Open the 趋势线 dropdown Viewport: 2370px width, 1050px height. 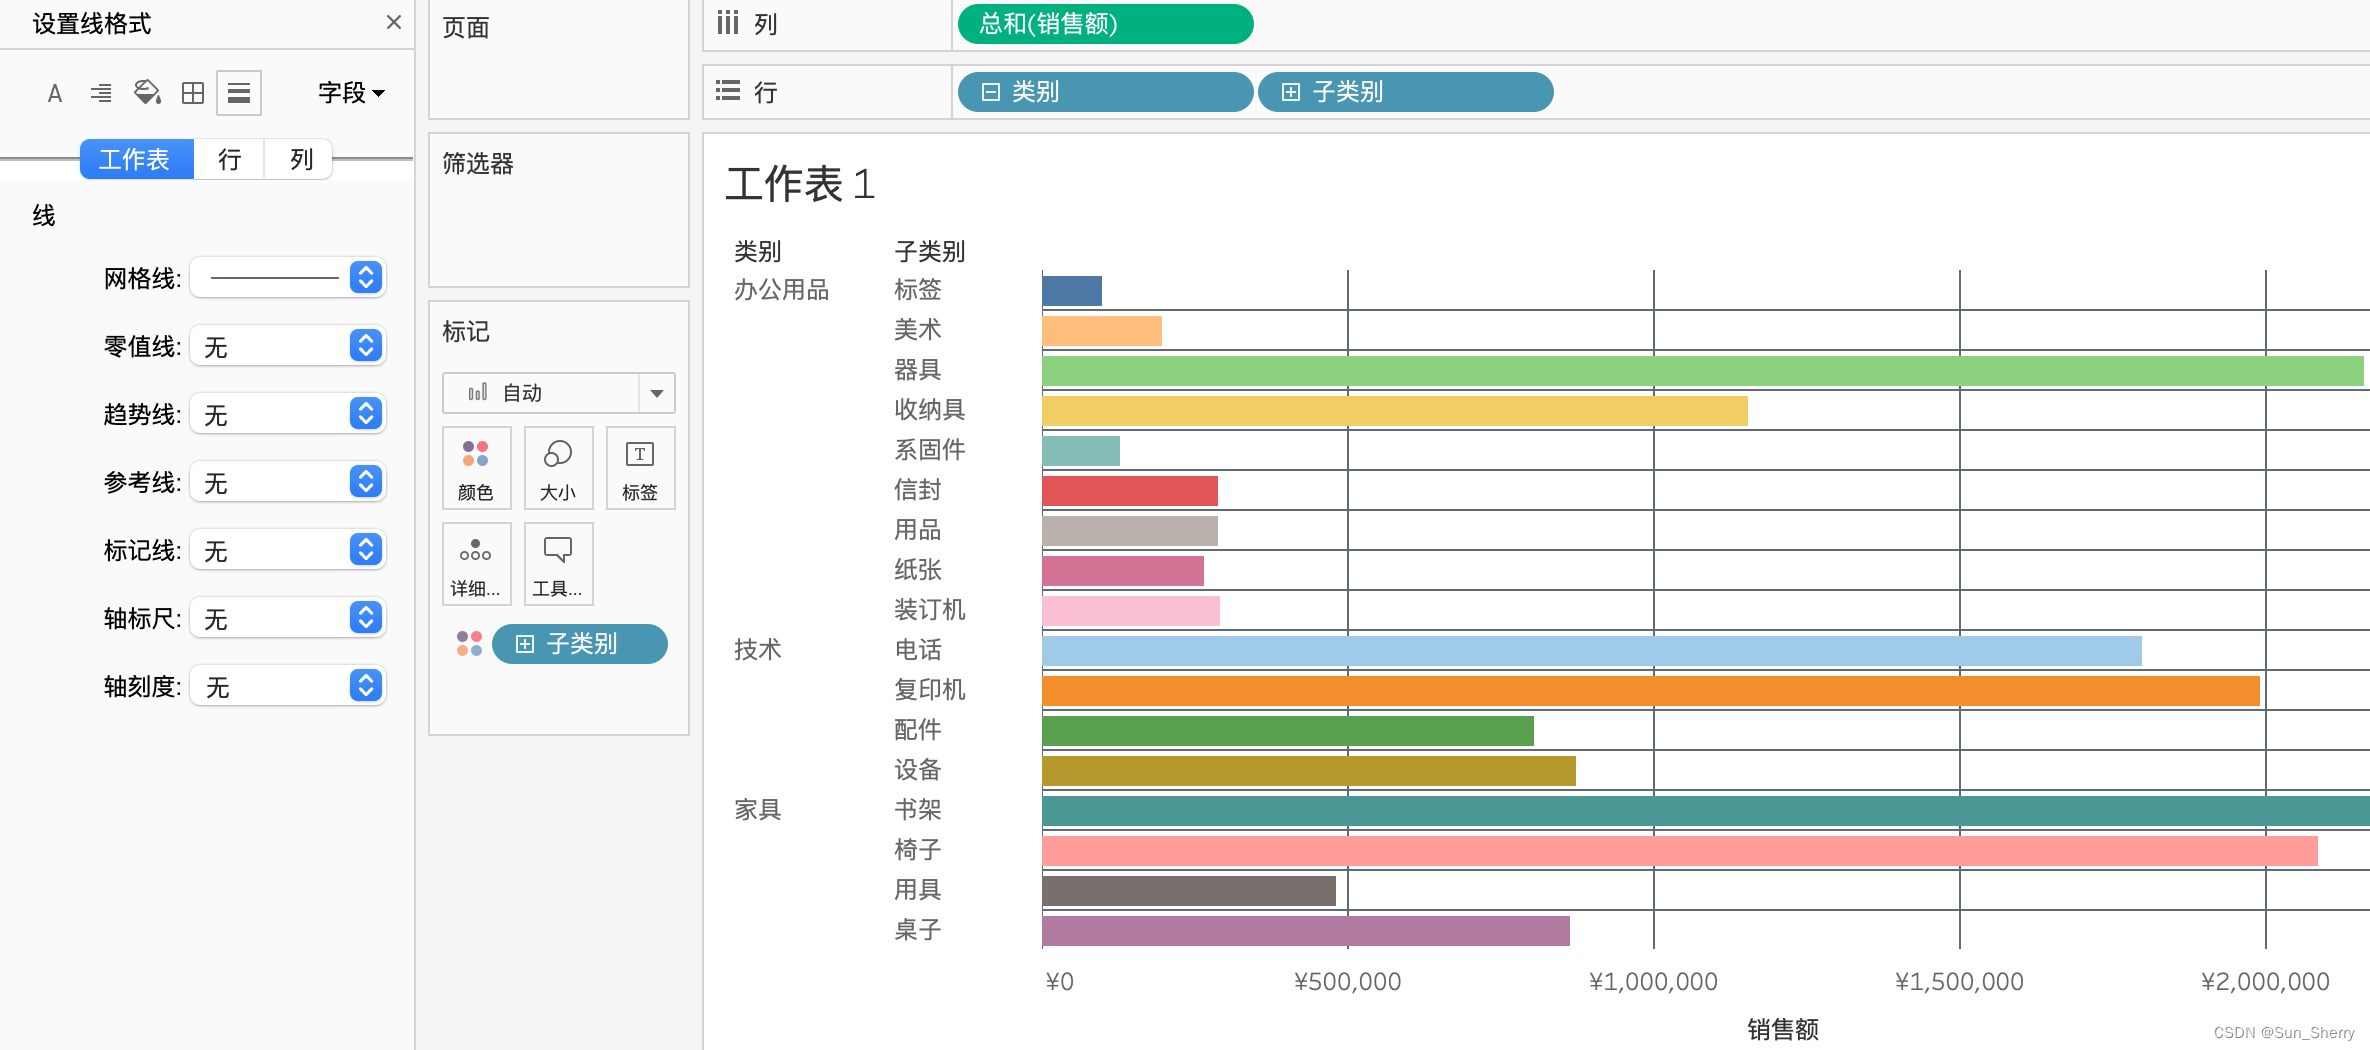pos(288,413)
